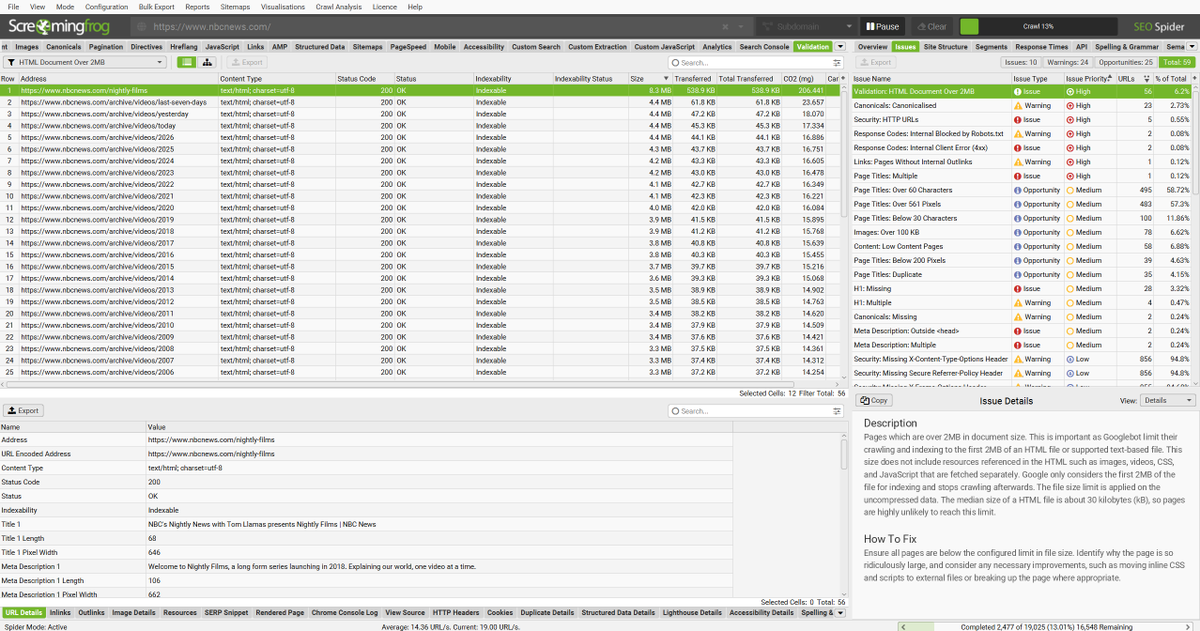1200x631 pixels.
Task: Click status bar left scroll arrow
Action: tap(903, 626)
